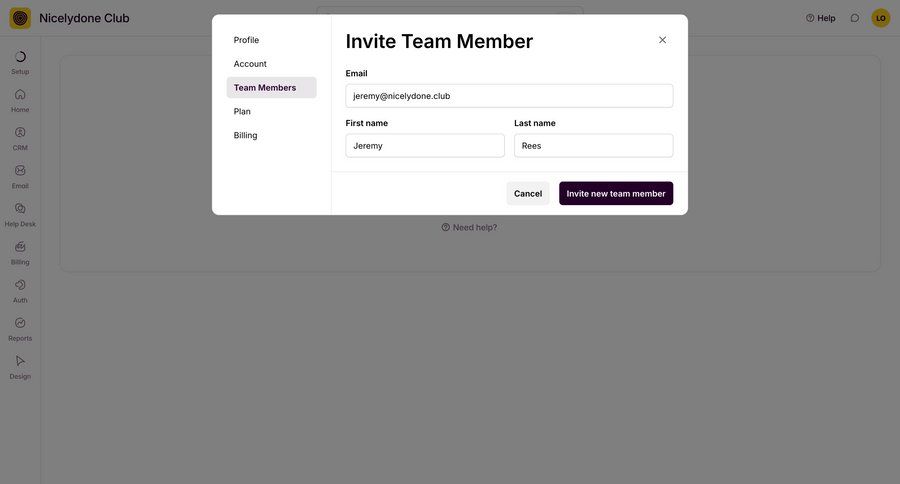900x484 pixels.
Task: Open the Email section icon
Action: (20, 171)
